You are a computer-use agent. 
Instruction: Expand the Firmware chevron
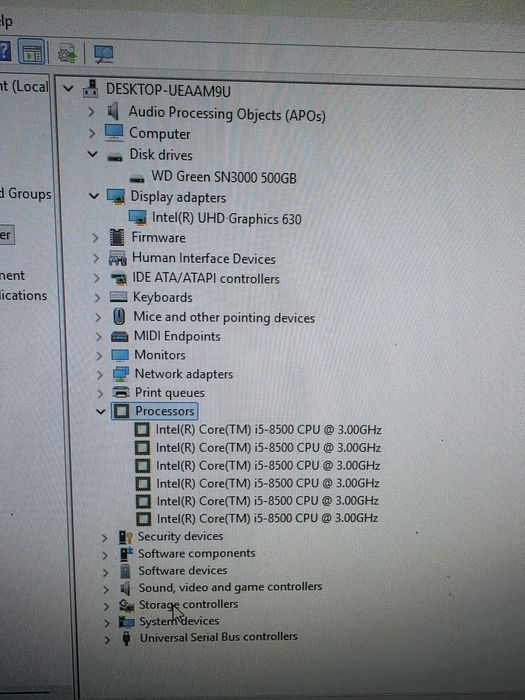pos(95,238)
